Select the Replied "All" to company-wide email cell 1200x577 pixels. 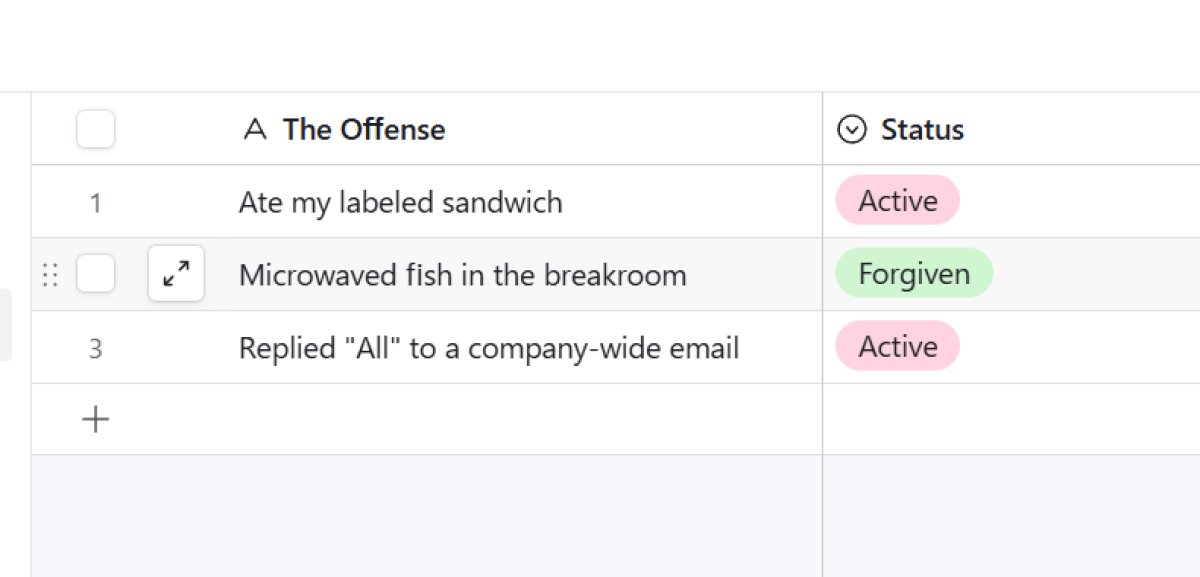(x=489, y=349)
